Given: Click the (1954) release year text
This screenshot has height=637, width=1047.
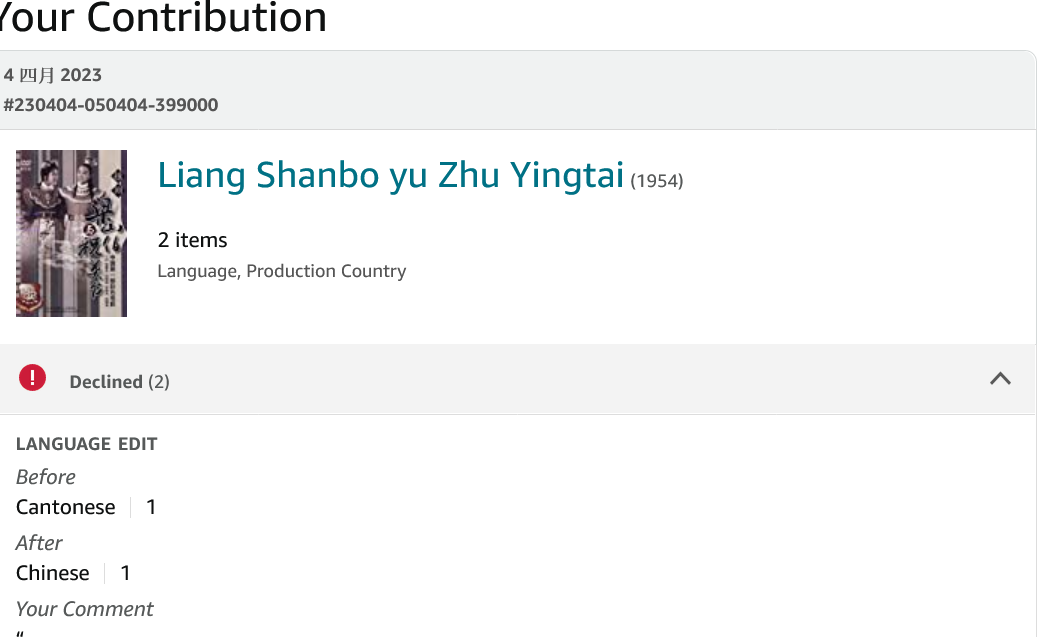Looking at the screenshot, I should coord(657,181).
